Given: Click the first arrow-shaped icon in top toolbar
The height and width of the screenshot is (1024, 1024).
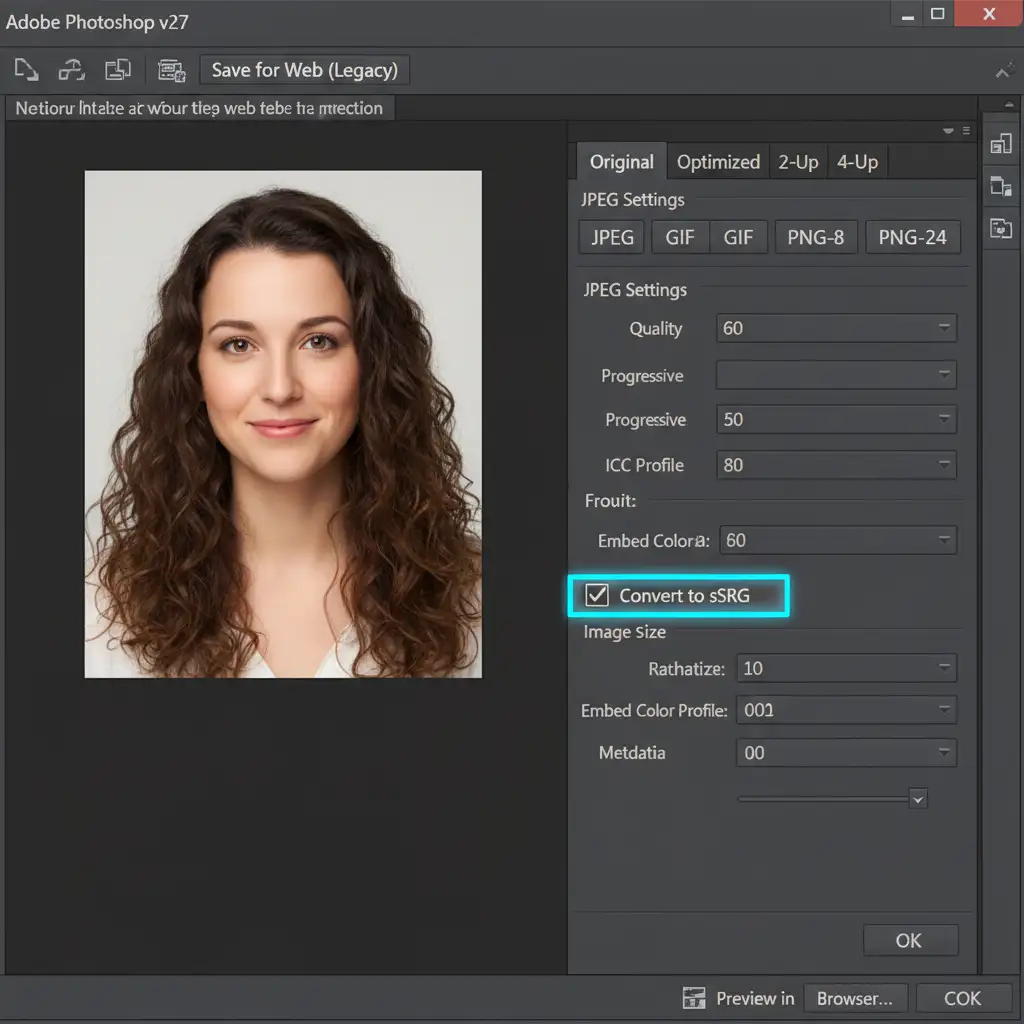Looking at the screenshot, I should (x=25, y=70).
